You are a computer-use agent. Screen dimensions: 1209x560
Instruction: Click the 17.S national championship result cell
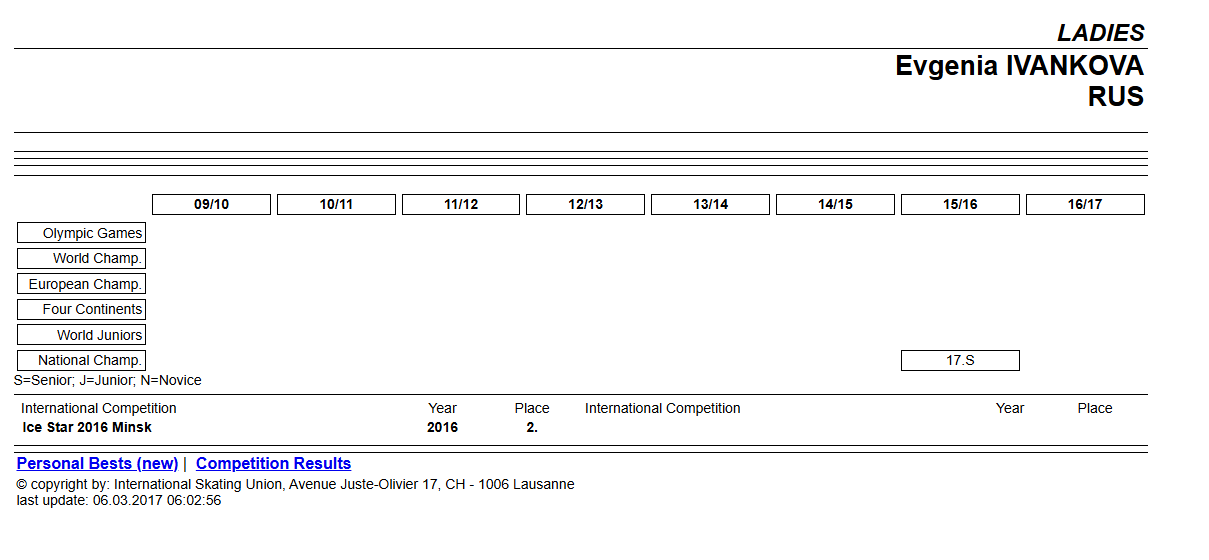[x=960, y=361]
